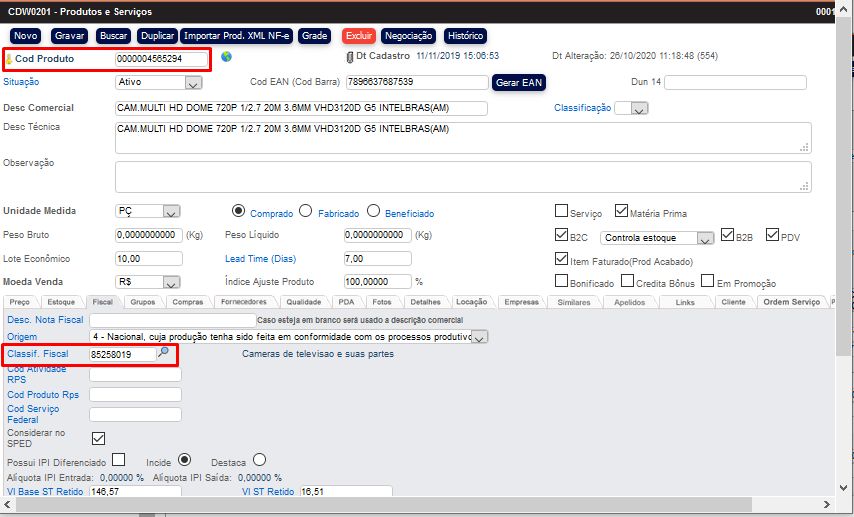The height and width of the screenshot is (517, 854).
Task: Click the Observação field resize handle
Action: click(x=804, y=186)
